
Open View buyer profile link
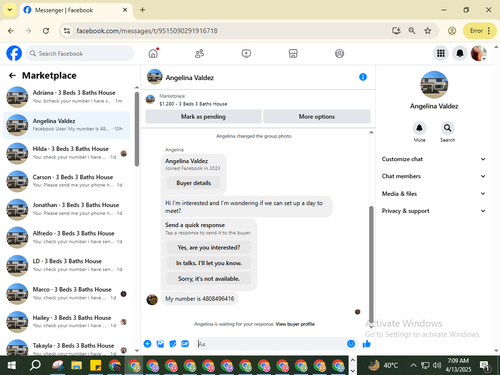pyautogui.click(x=295, y=324)
